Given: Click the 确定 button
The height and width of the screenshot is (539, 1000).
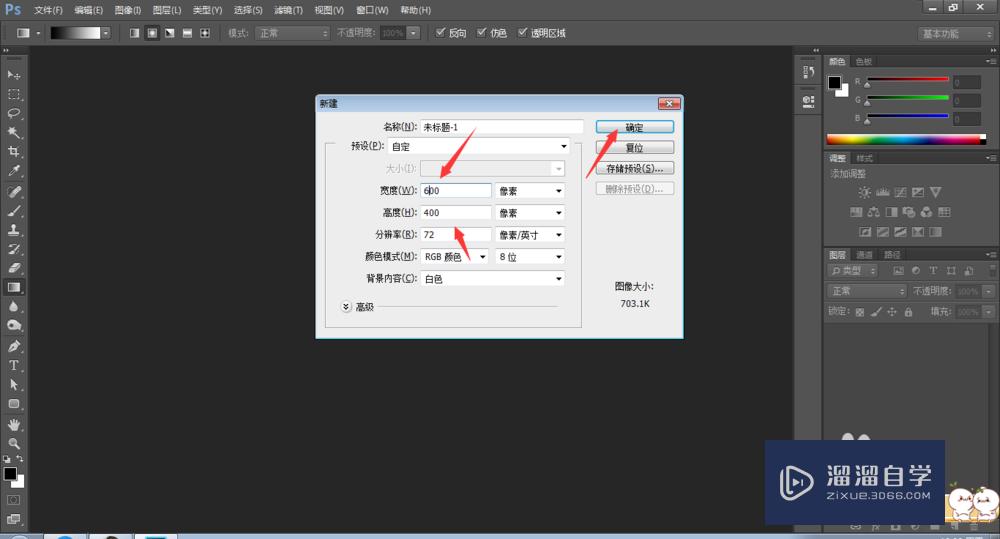Looking at the screenshot, I should tap(635, 127).
